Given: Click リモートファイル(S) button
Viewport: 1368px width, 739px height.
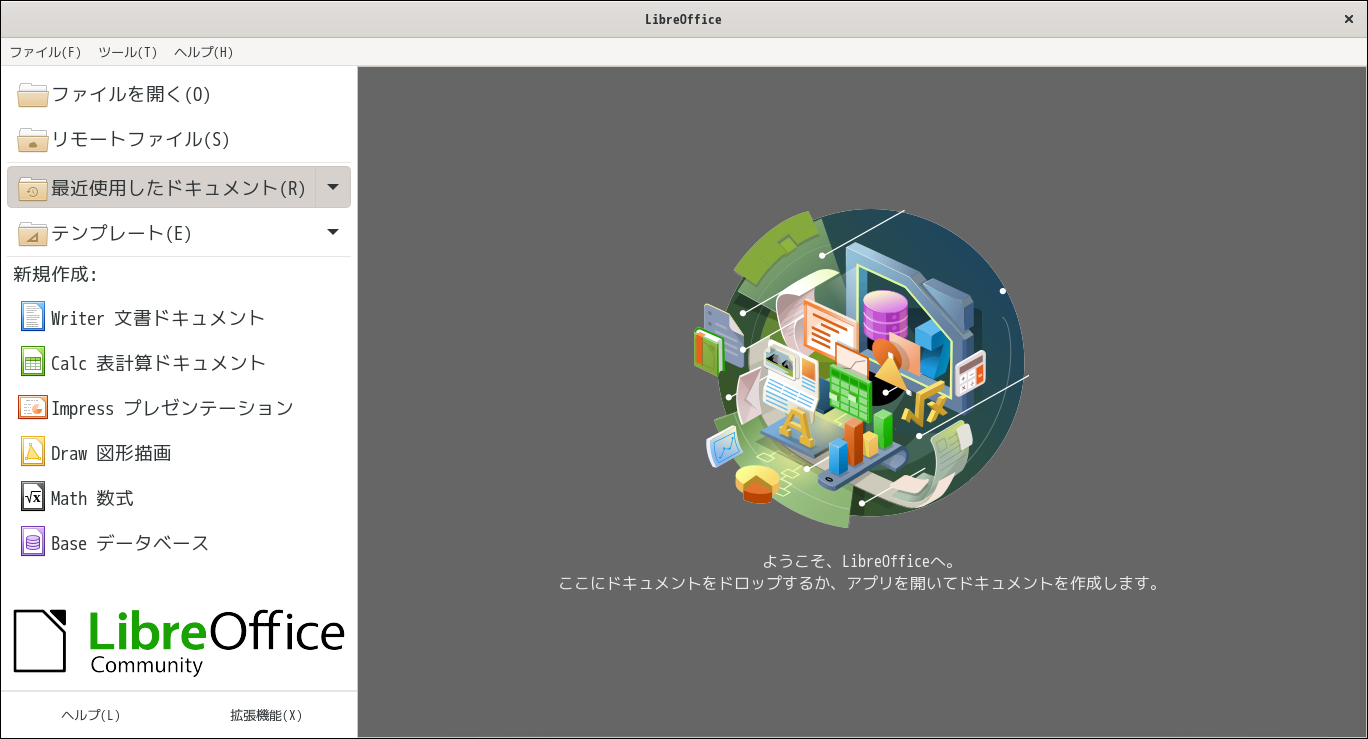Looking at the screenshot, I should [x=179, y=139].
